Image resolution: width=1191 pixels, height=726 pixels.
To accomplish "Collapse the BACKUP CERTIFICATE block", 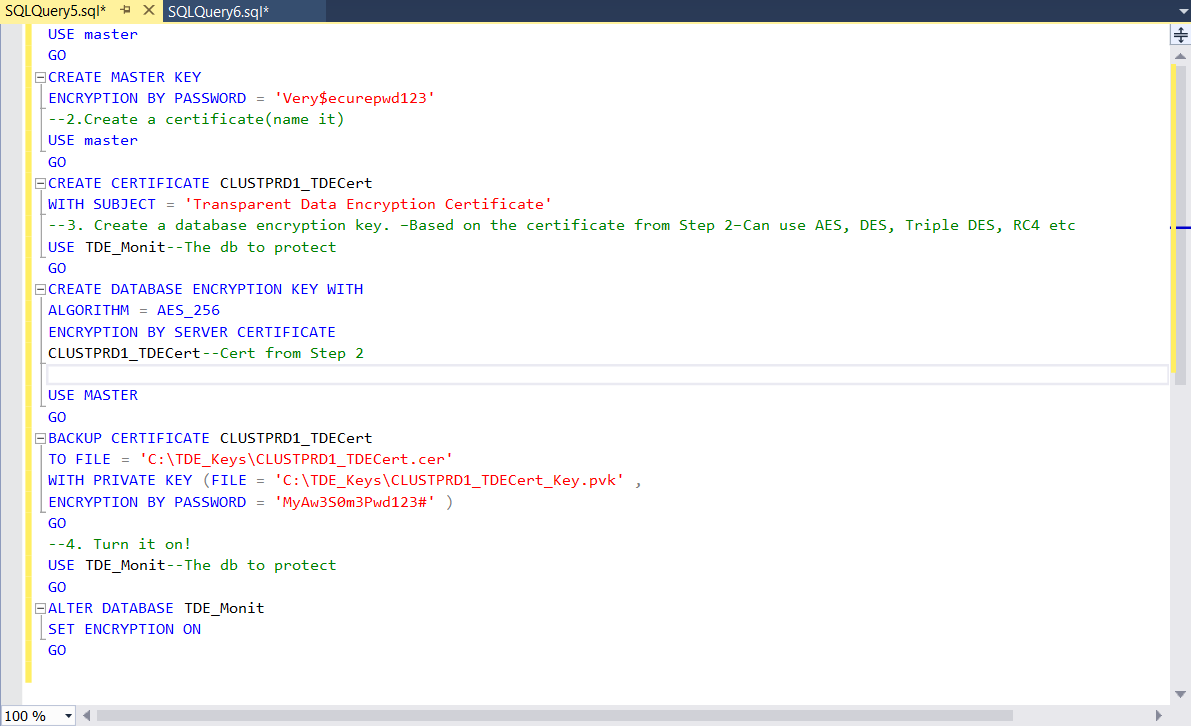I will pos(40,438).
